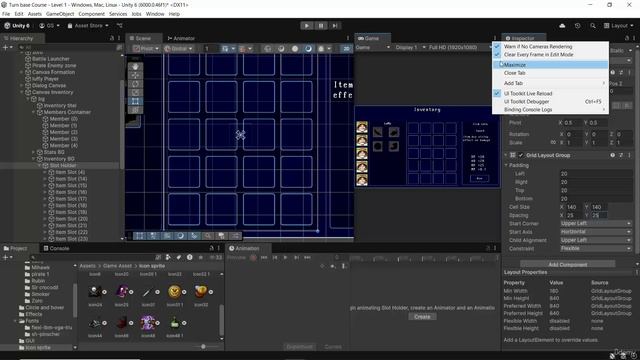The width and height of the screenshot is (640, 360).
Task: Click the plus create button in Hierarchy
Action: [7, 48]
